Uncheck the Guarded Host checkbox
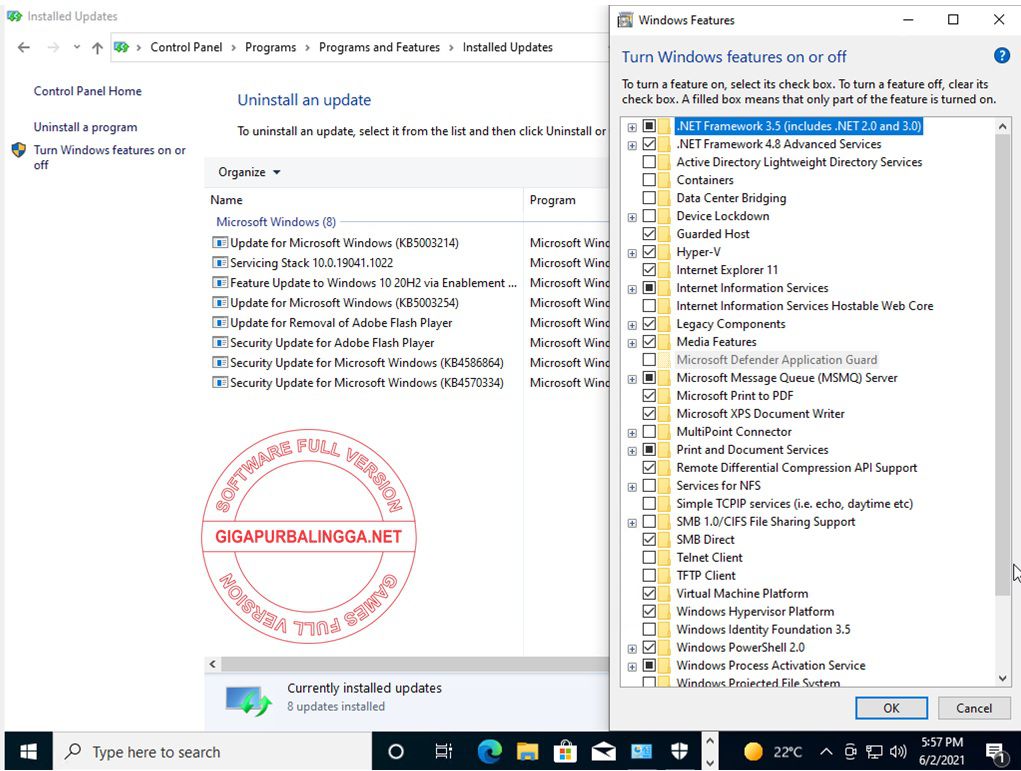The width and height of the screenshot is (1021, 771). pyautogui.click(x=649, y=234)
